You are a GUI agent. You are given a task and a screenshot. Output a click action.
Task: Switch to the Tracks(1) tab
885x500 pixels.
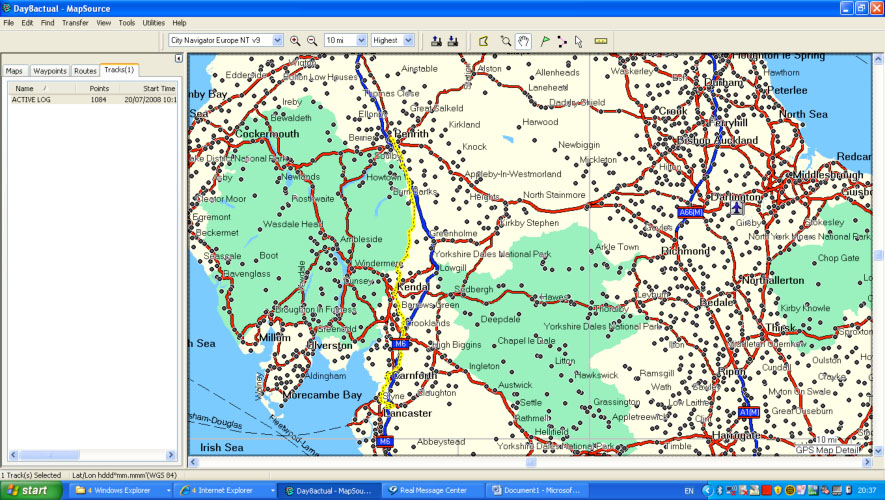[x=119, y=70]
